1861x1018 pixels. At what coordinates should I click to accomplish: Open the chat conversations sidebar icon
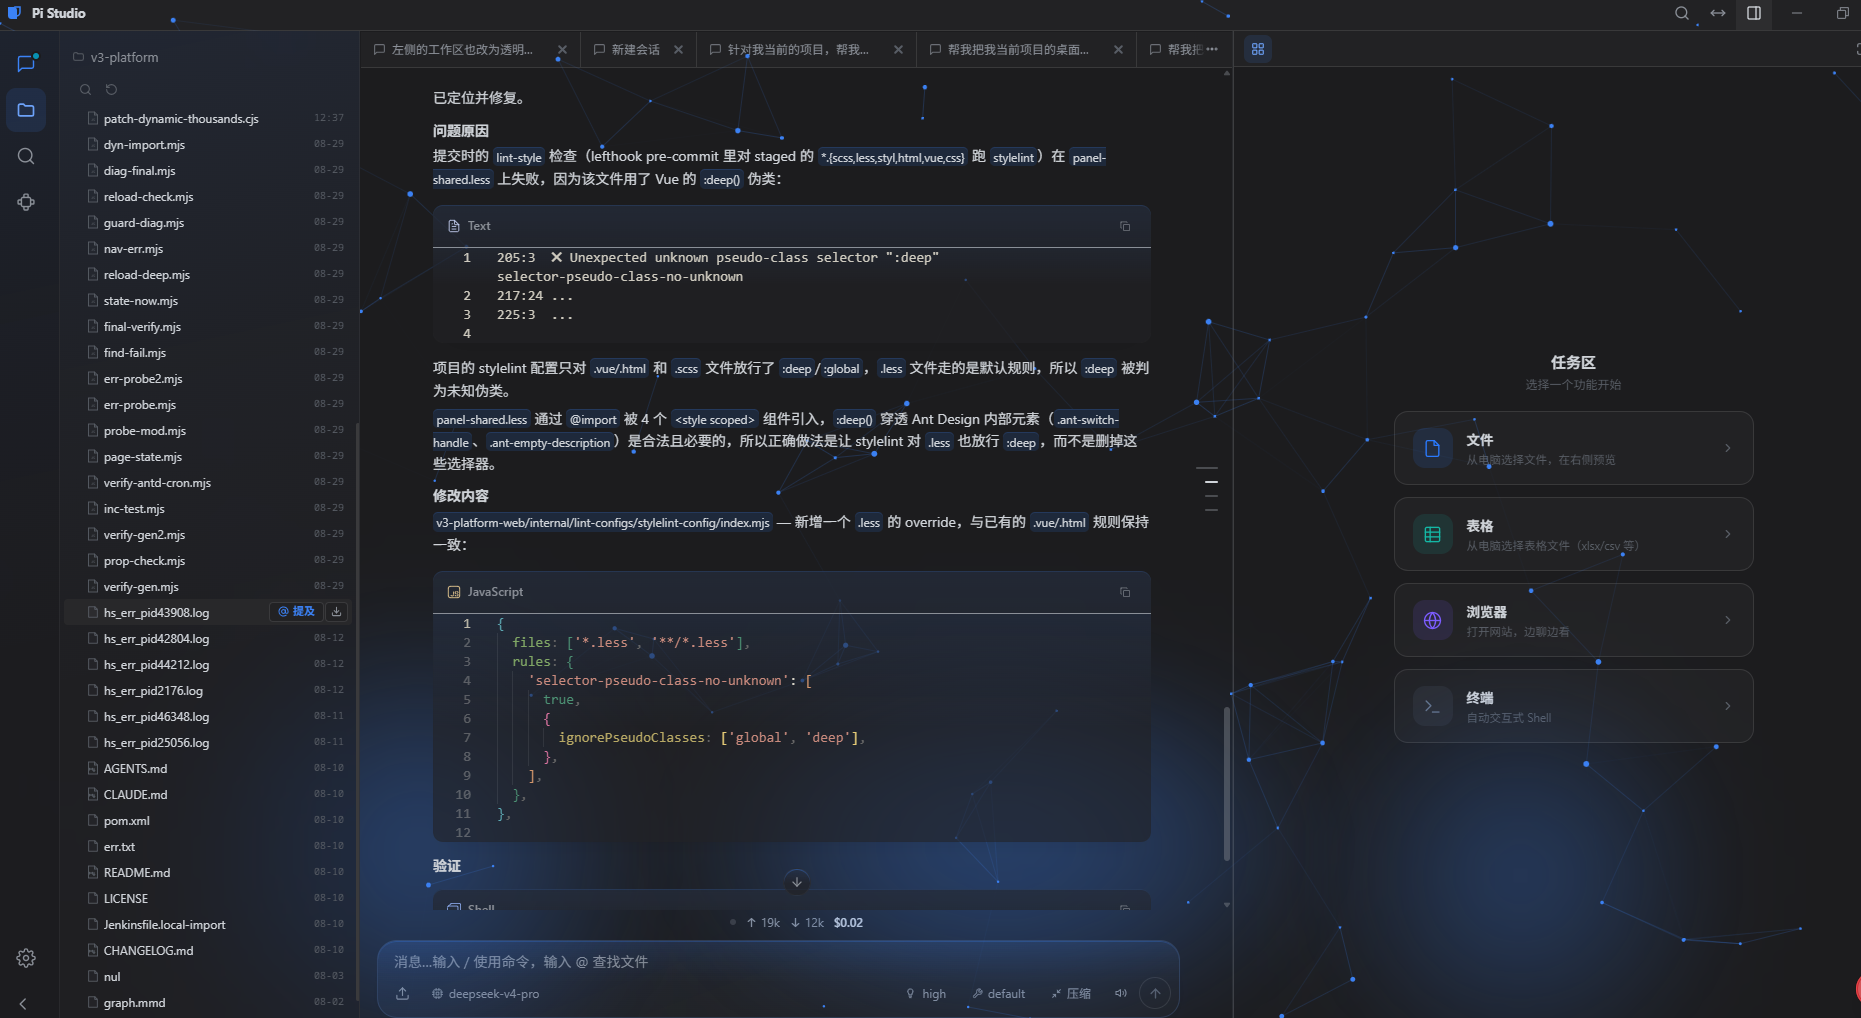(26, 63)
